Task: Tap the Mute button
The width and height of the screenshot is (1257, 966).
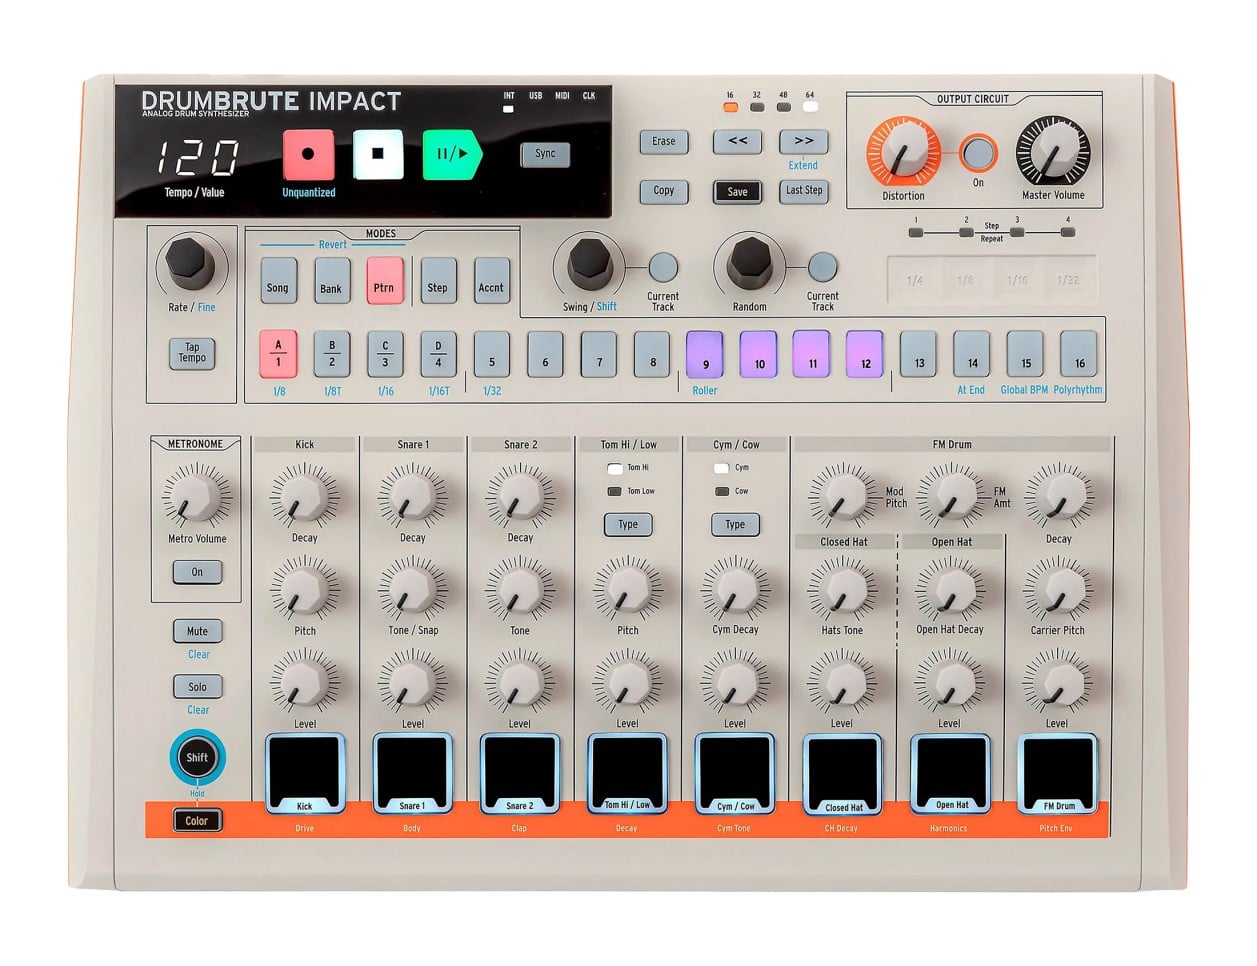Action: coord(197,632)
